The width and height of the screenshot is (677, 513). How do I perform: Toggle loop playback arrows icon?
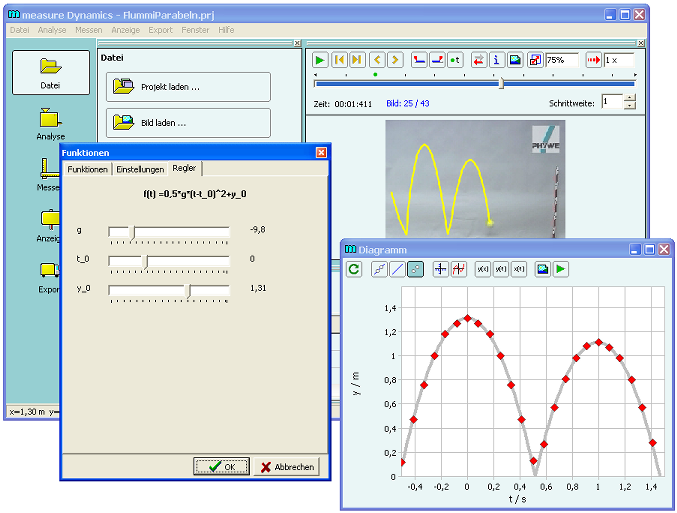[478, 60]
